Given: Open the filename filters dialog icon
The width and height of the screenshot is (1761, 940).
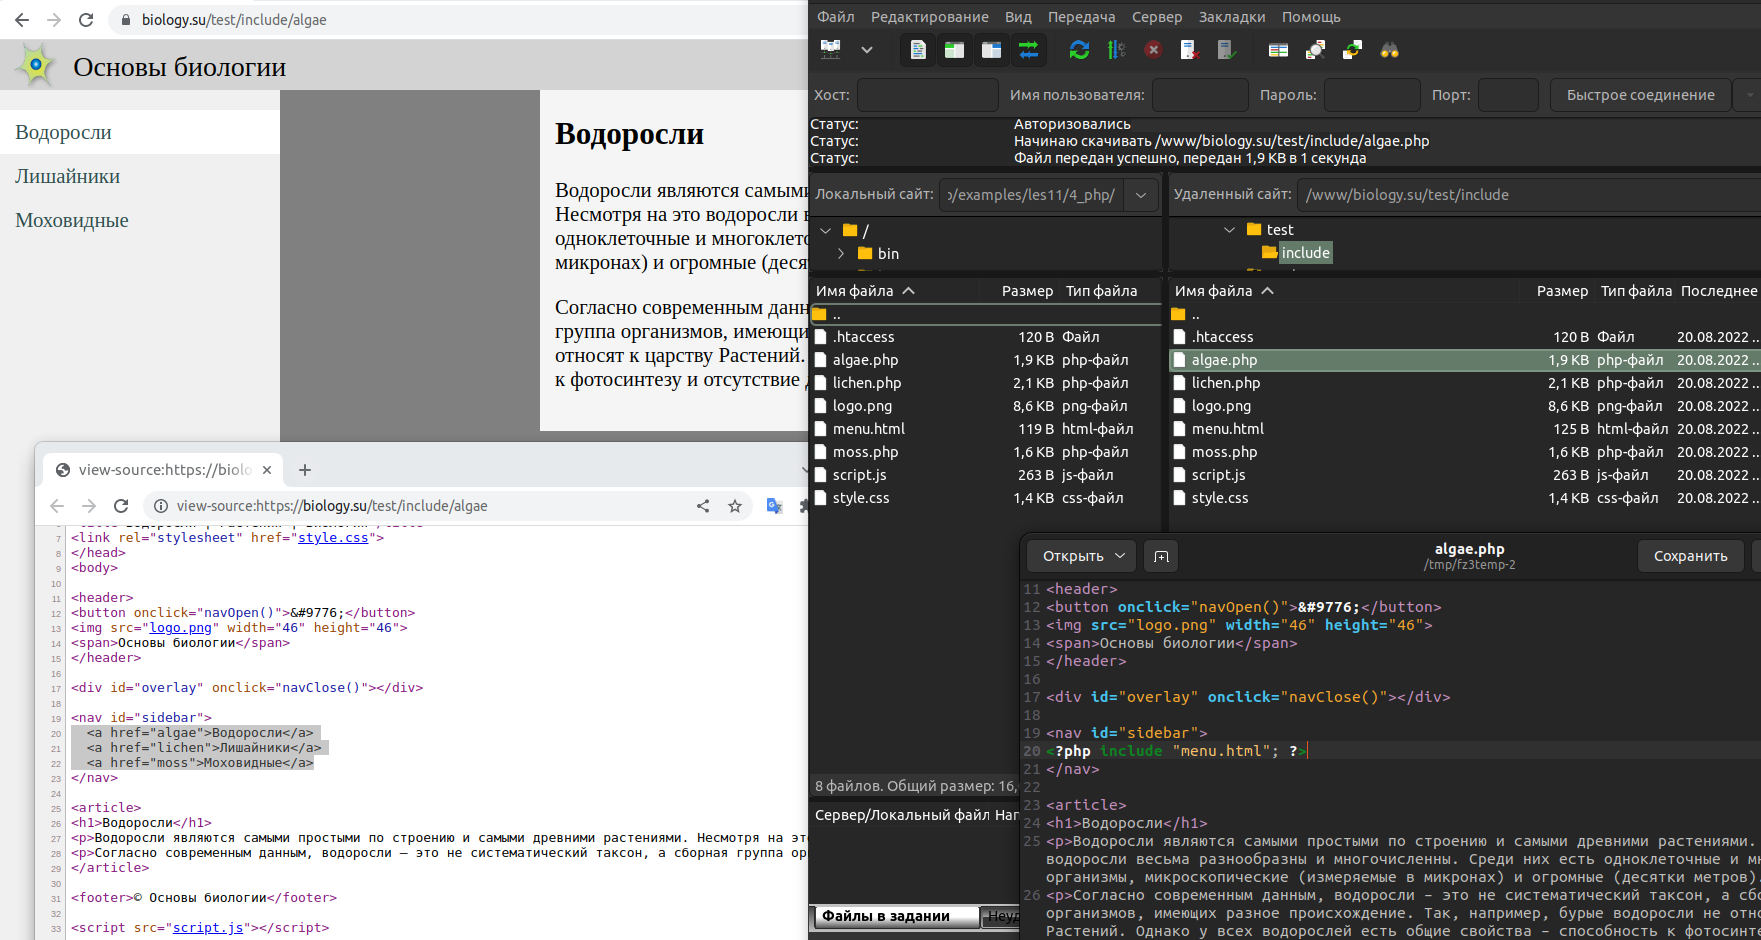Looking at the screenshot, I should (x=1278, y=49).
